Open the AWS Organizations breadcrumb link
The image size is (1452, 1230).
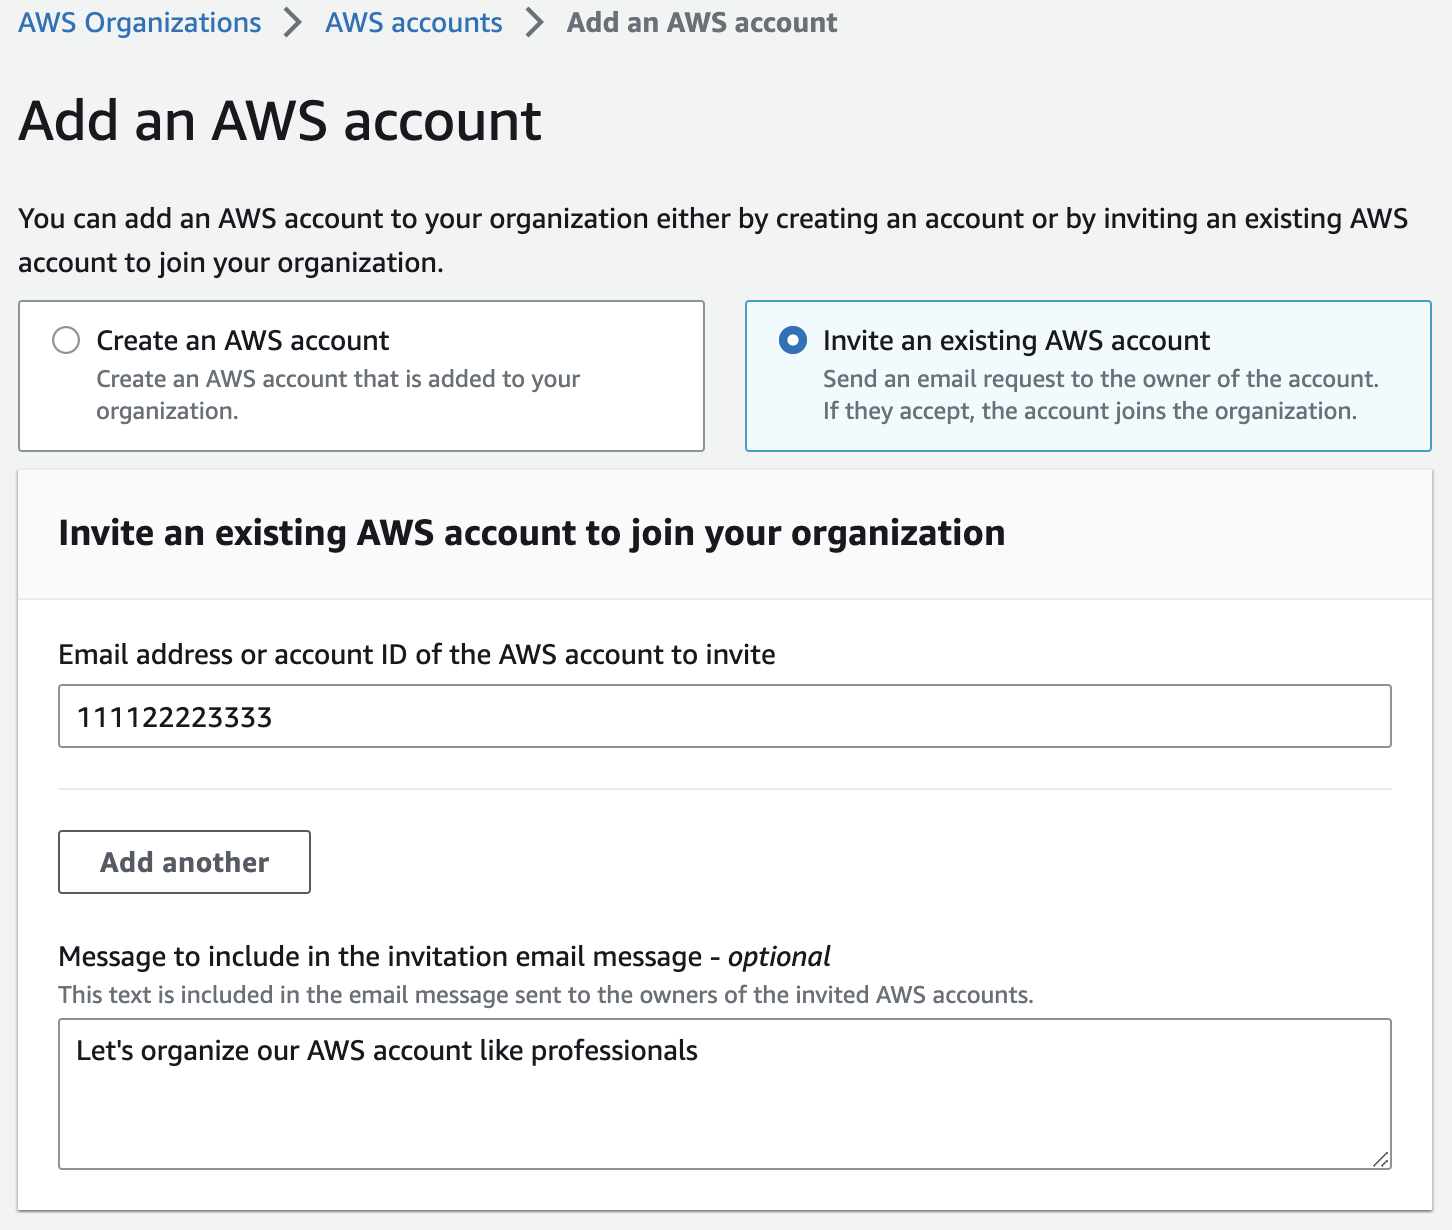click(x=140, y=22)
